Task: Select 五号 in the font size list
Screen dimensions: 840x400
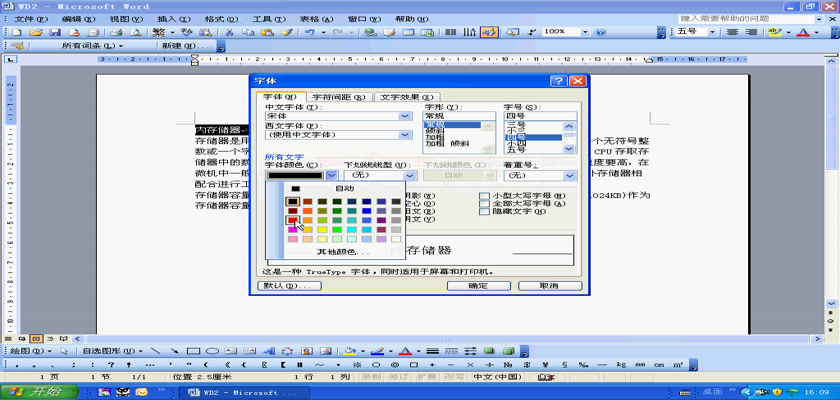Action: click(516, 149)
